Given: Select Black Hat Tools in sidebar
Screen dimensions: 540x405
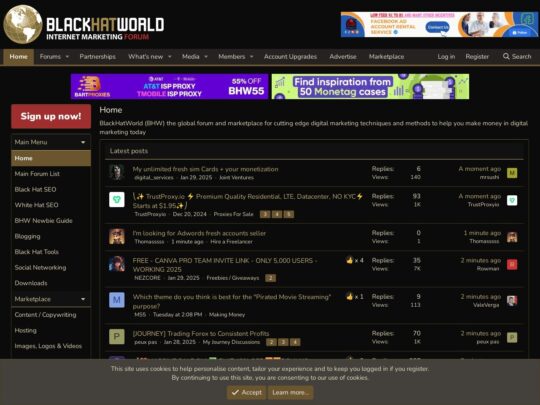Looking at the screenshot, I should 37,252.
